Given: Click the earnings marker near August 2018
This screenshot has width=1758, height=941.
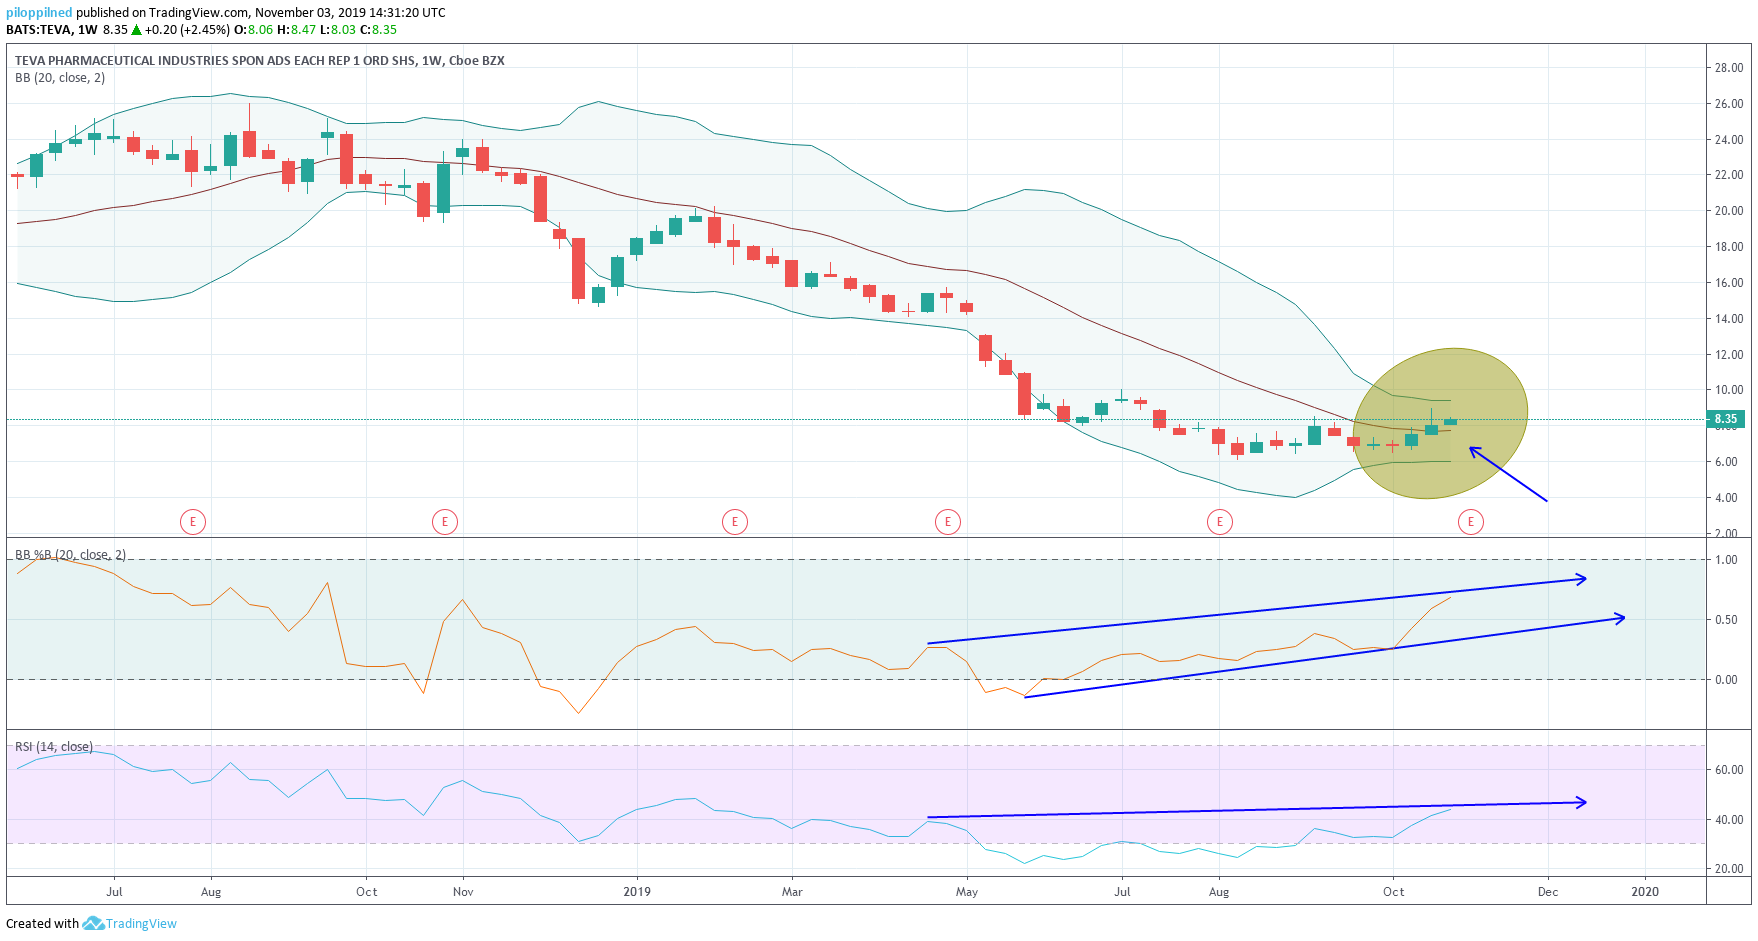Looking at the screenshot, I should point(193,521).
